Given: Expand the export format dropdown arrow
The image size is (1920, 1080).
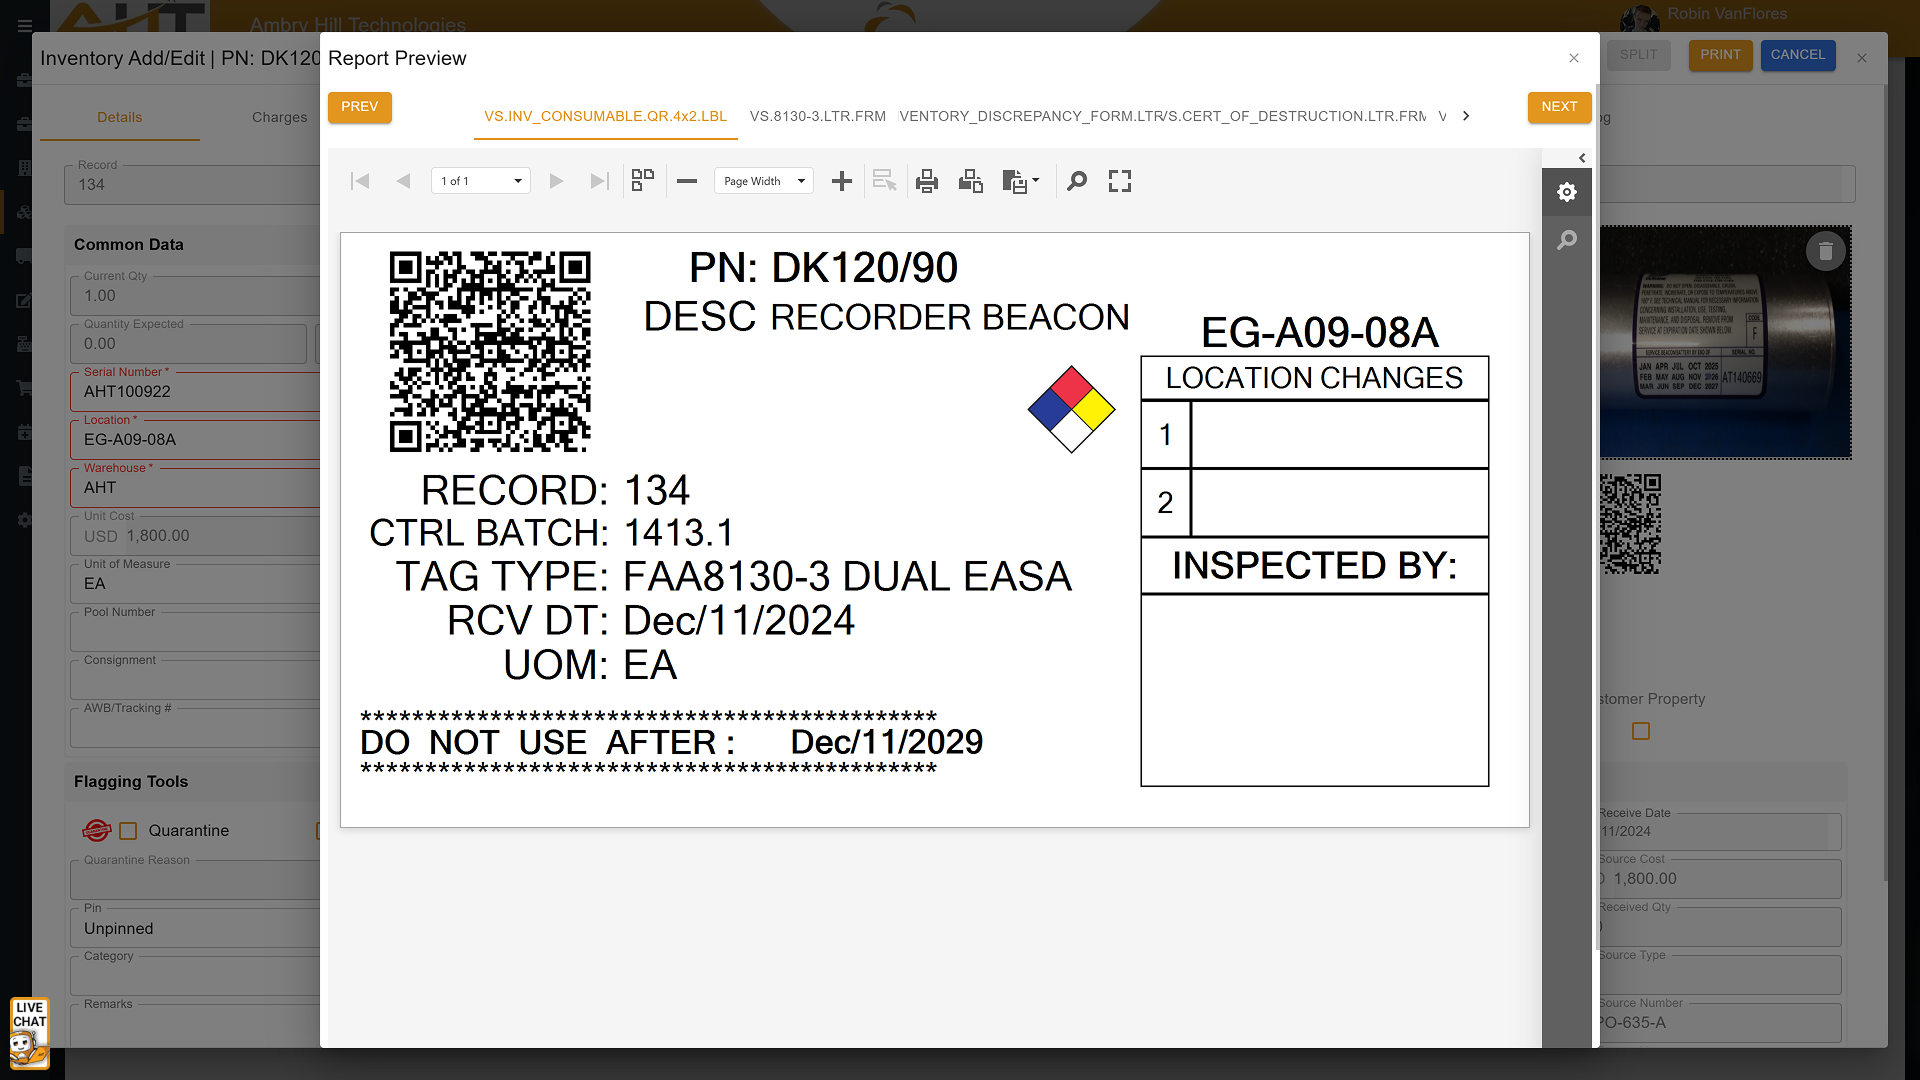Looking at the screenshot, I should 1036,181.
